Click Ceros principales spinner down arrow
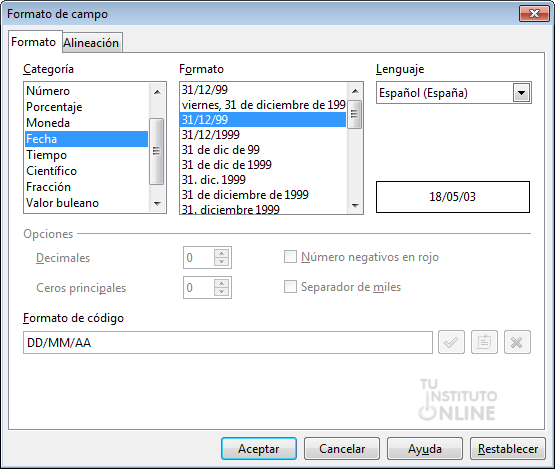Viewport: 555px width, 469px height. [222, 292]
